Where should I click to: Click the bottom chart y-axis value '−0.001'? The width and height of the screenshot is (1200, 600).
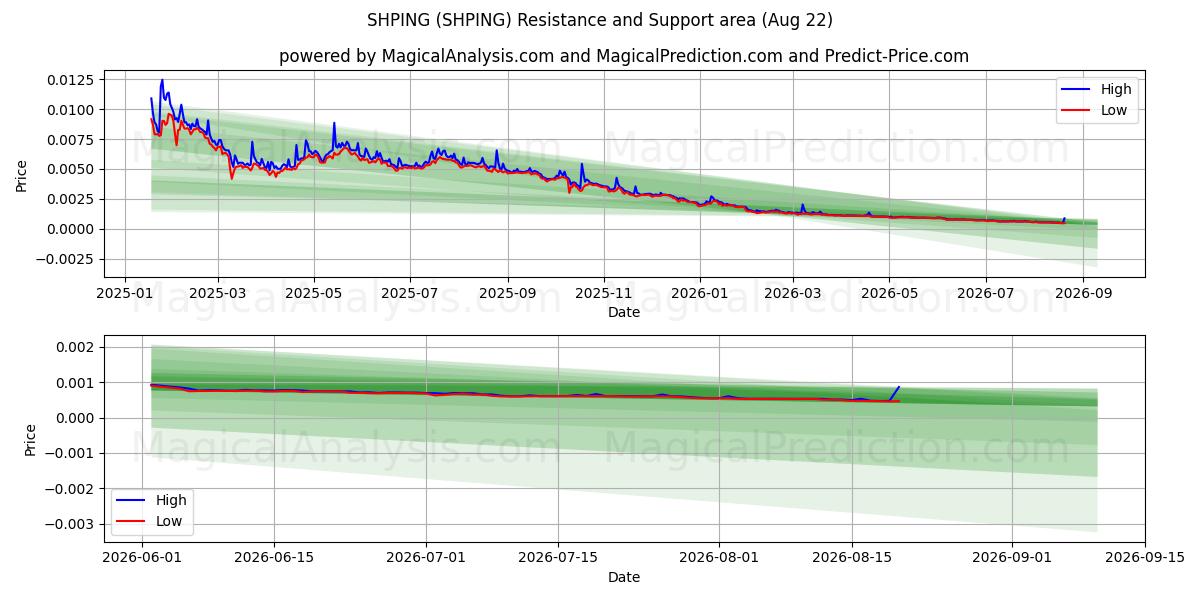(70, 454)
